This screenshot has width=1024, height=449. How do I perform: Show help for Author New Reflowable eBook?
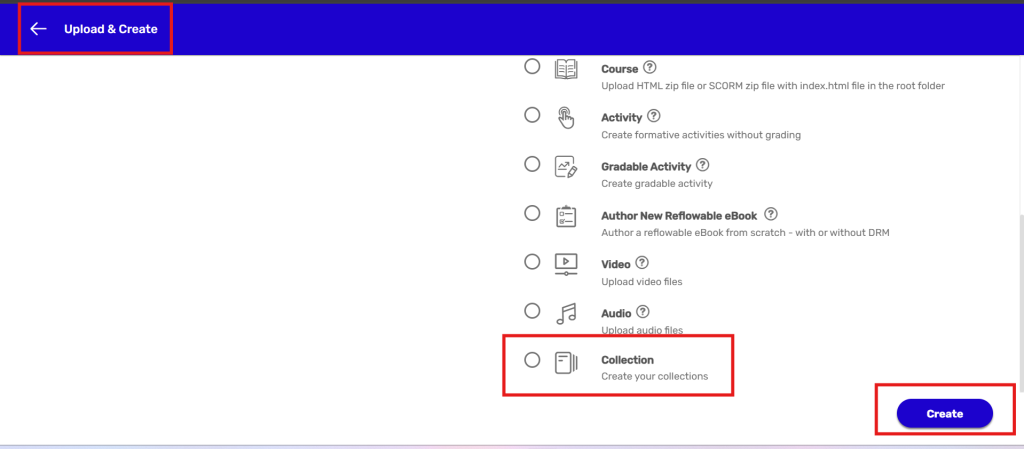pos(770,214)
